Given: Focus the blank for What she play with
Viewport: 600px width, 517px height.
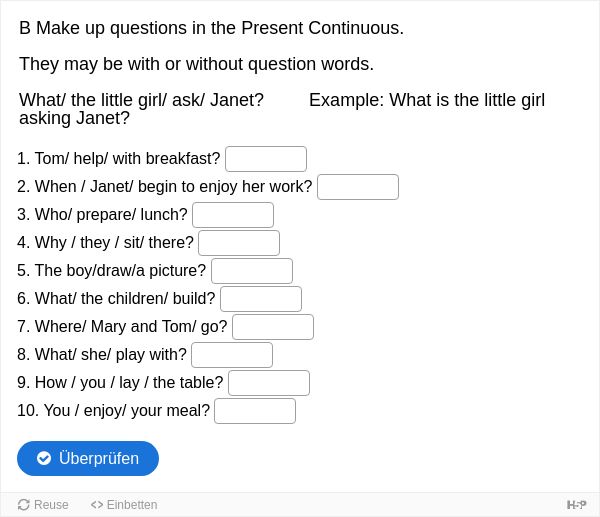Looking at the screenshot, I should click(232, 355).
